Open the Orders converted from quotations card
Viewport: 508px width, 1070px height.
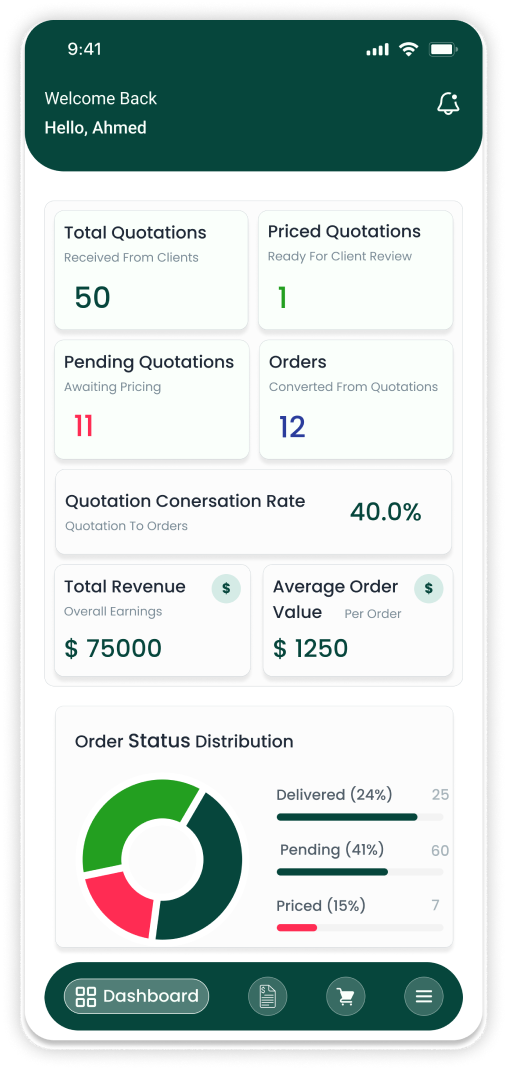pos(356,399)
